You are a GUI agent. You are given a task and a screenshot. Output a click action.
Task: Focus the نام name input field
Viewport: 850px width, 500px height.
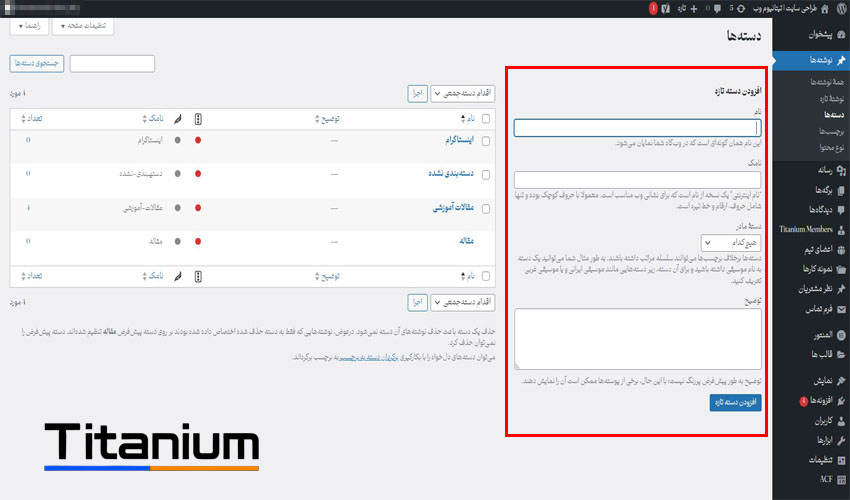(638, 128)
